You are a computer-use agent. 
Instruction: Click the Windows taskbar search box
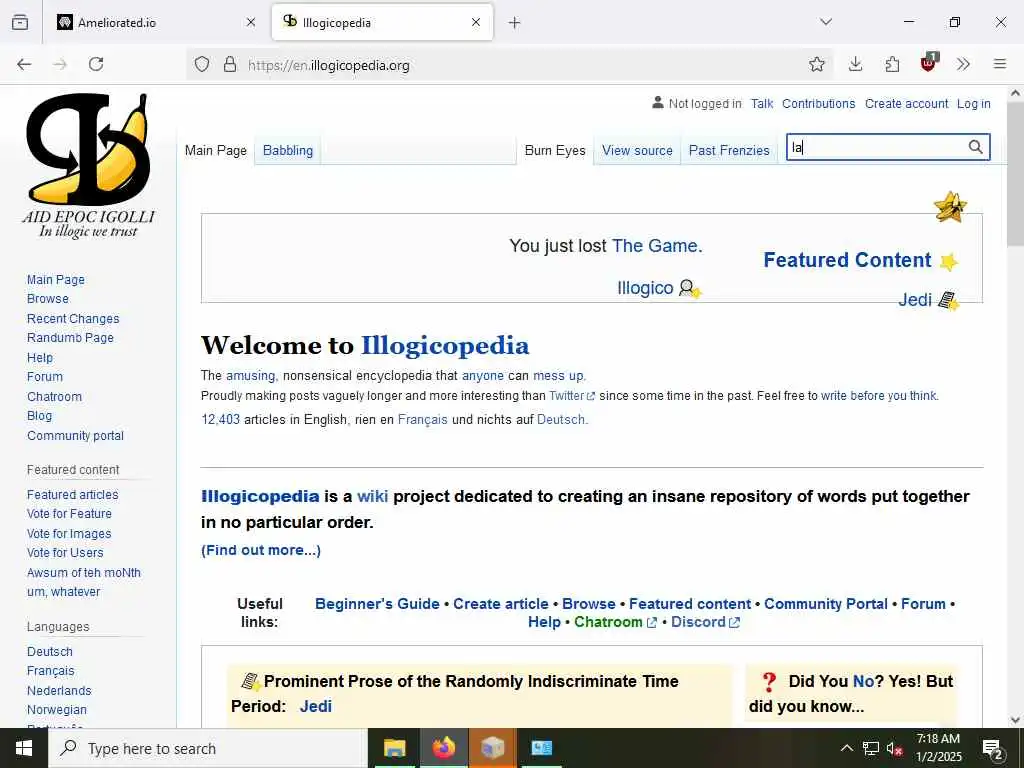(x=206, y=748)
